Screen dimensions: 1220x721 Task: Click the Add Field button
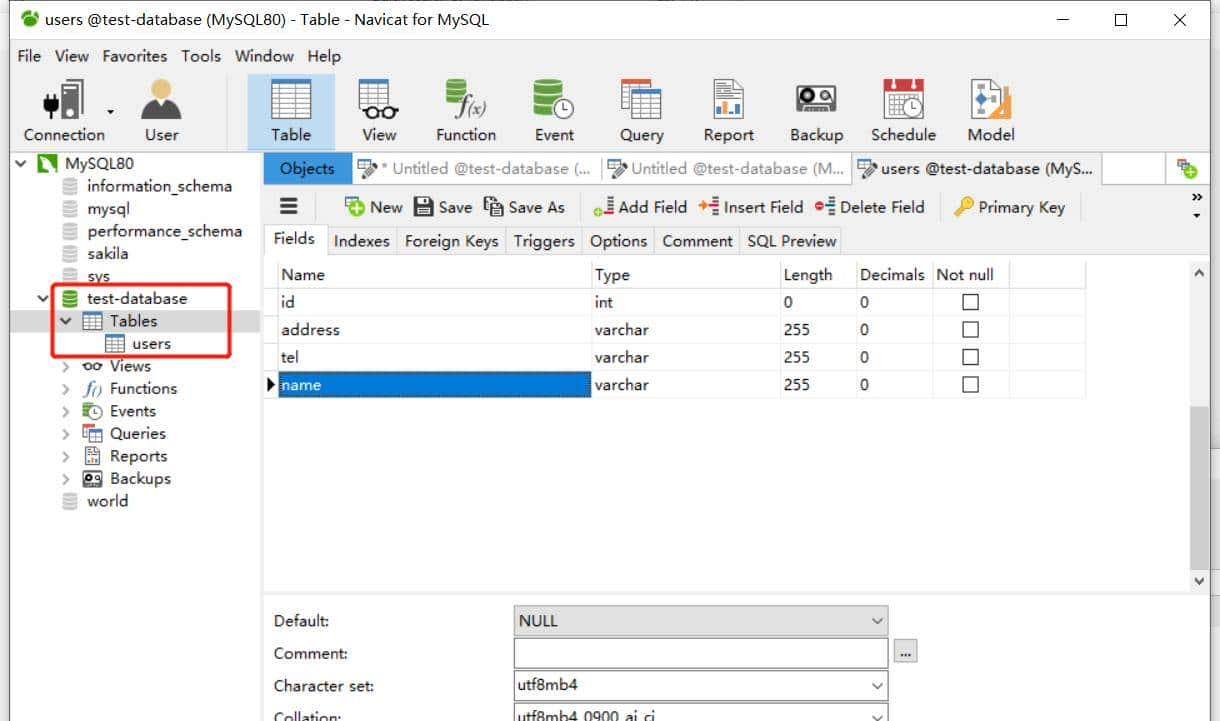click(x=640, y=207)
